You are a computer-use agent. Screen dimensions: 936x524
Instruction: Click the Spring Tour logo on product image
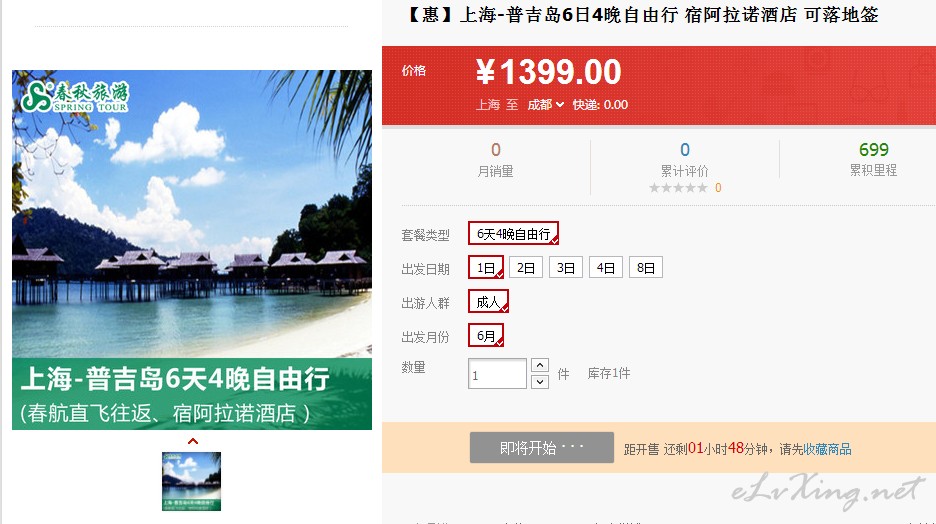pos(75,97)
